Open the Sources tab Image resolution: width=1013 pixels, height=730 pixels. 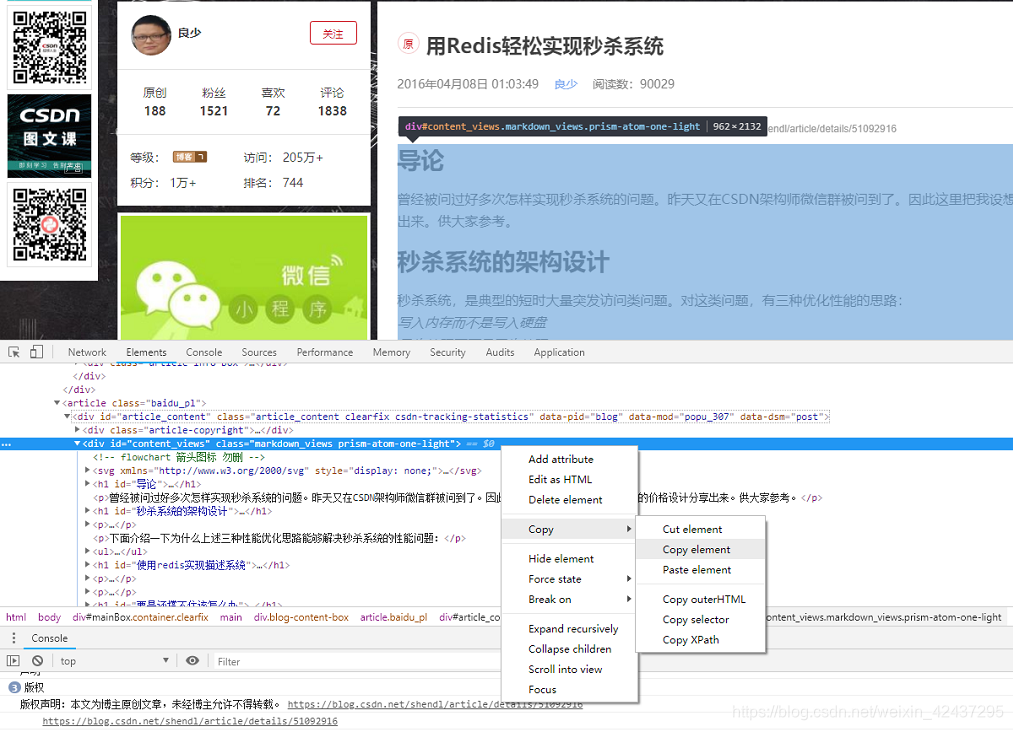click(259, 352)
